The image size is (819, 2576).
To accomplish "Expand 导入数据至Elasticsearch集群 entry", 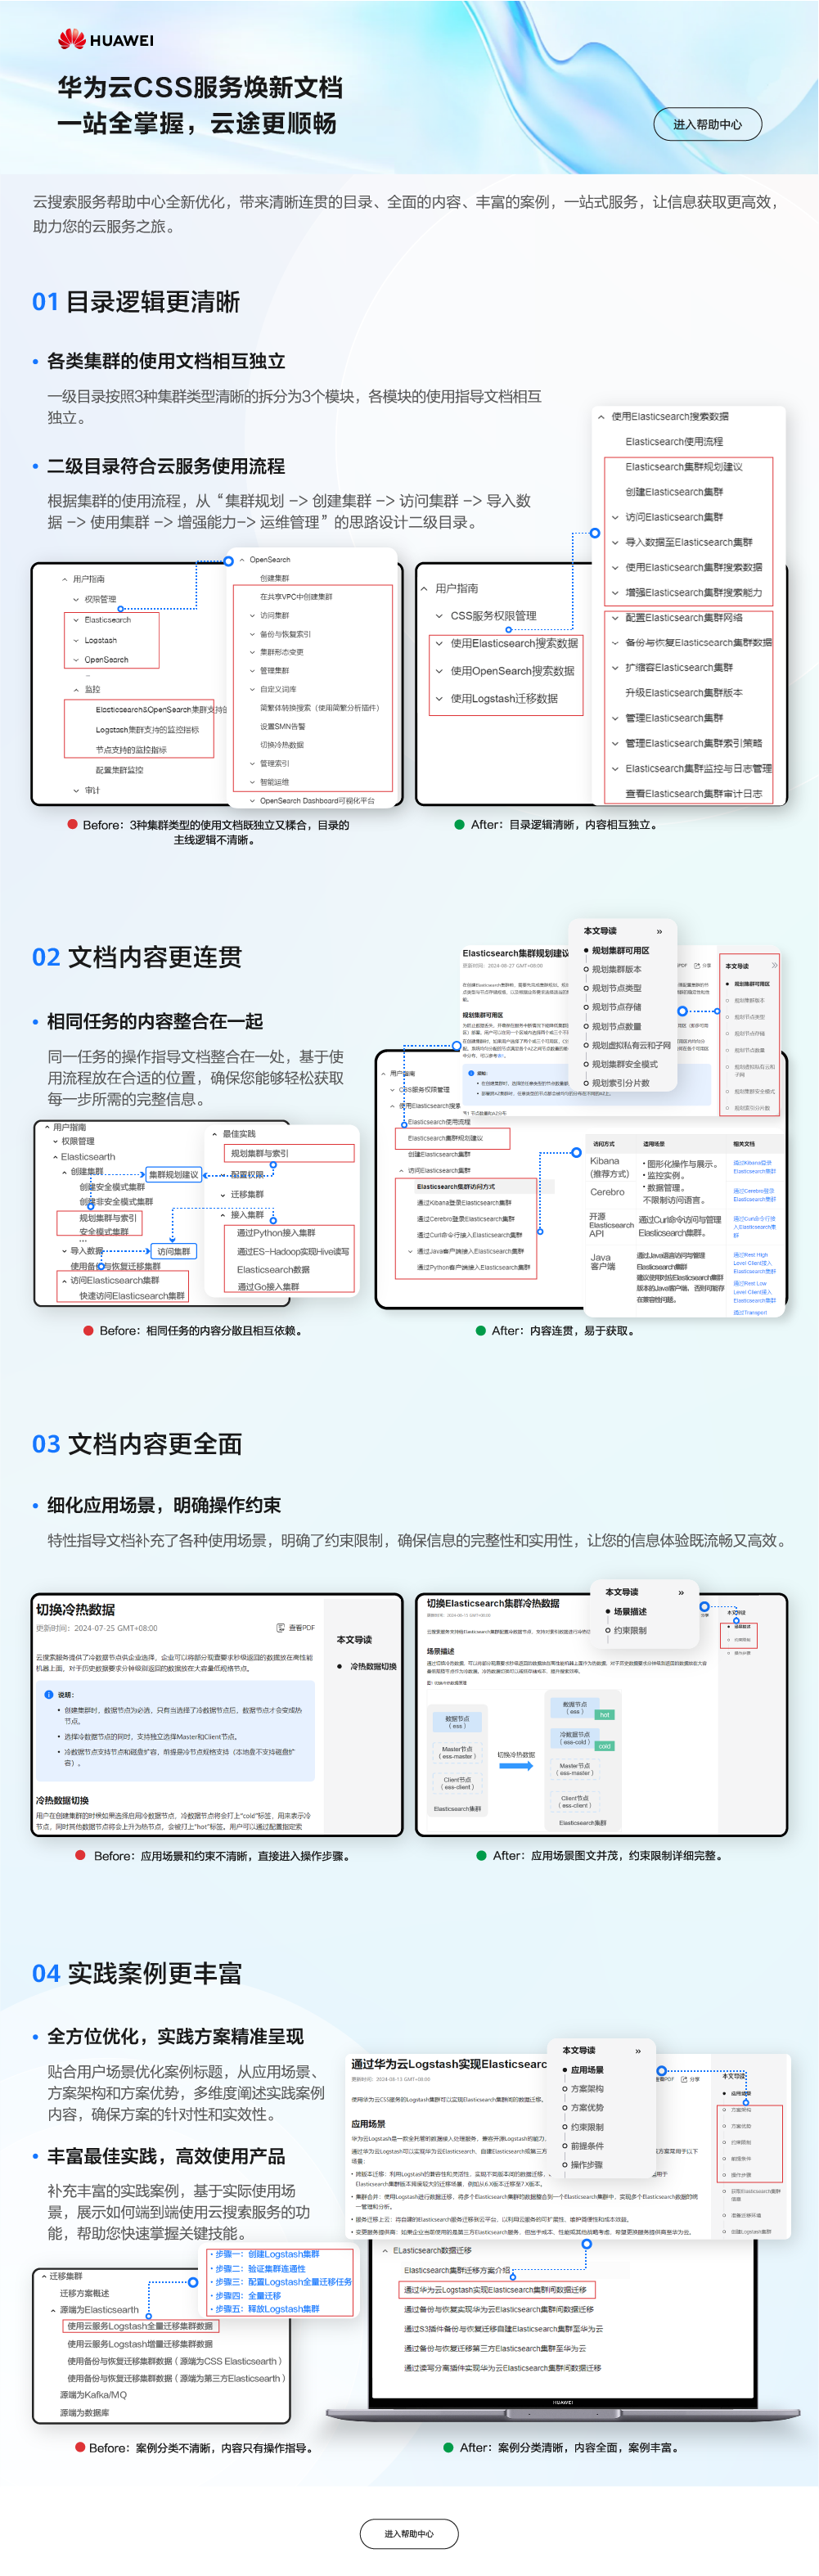I will (x=615, y=542).
